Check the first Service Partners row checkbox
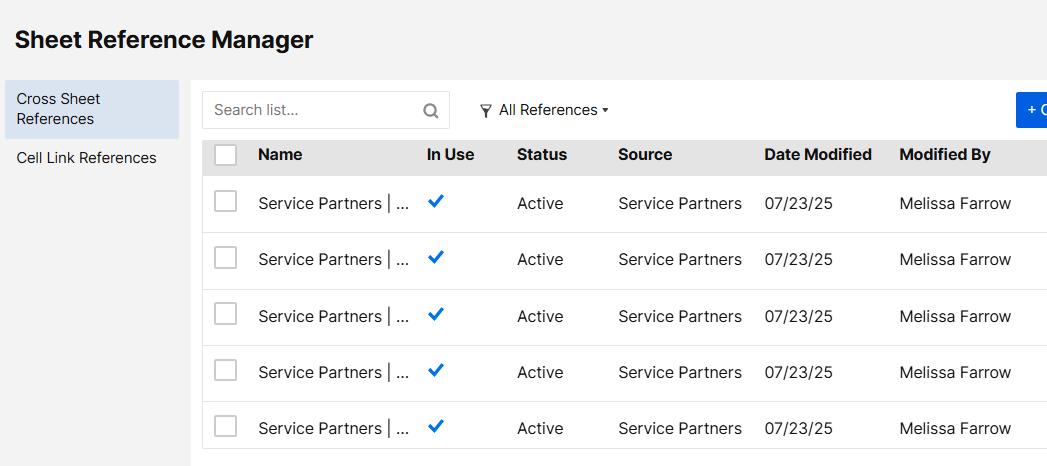The width and height of the screenshot is (1047, 466). pyautogui.click(x=226, y=202)
